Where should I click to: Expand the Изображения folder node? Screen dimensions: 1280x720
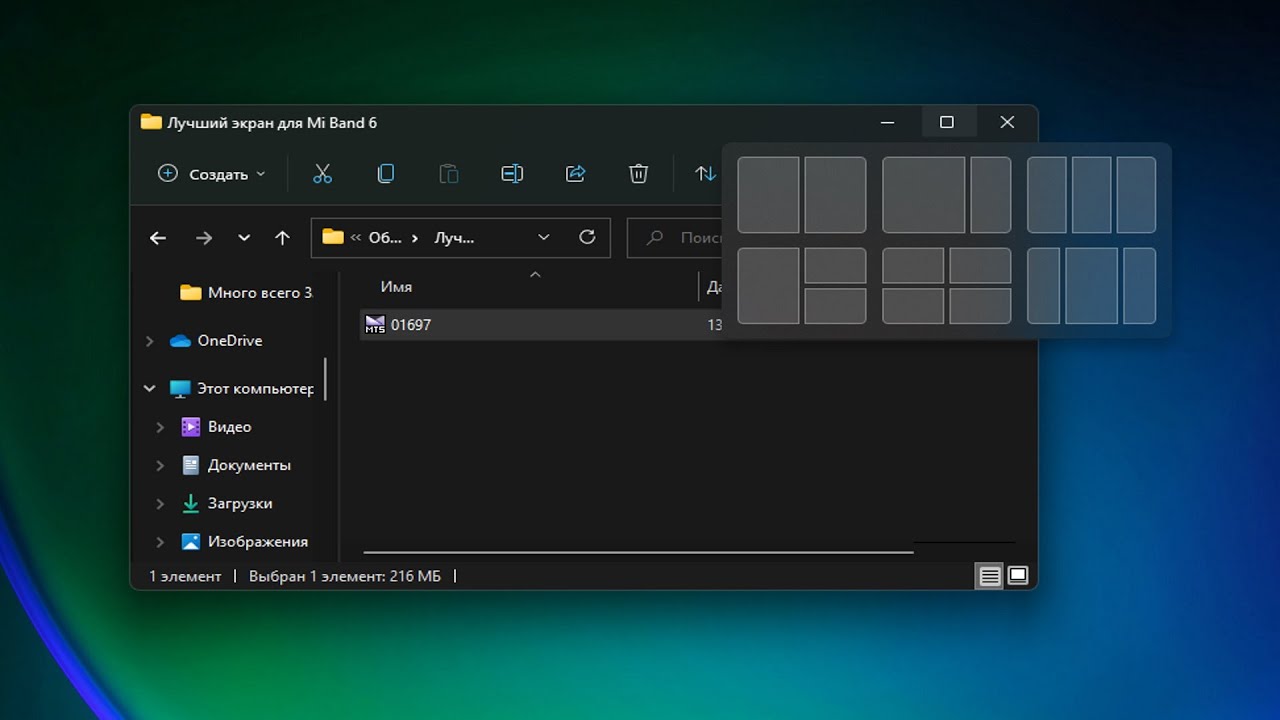[x=160, y=542]
